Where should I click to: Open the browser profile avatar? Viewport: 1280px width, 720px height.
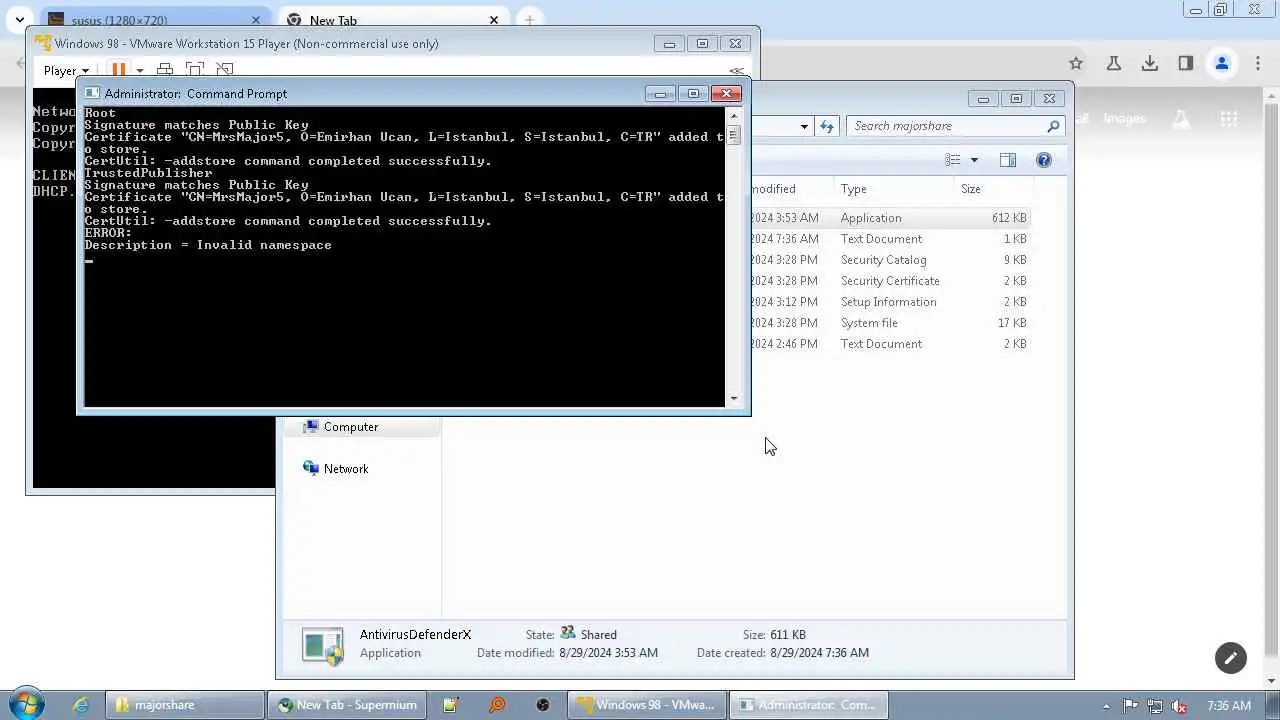1222,63
